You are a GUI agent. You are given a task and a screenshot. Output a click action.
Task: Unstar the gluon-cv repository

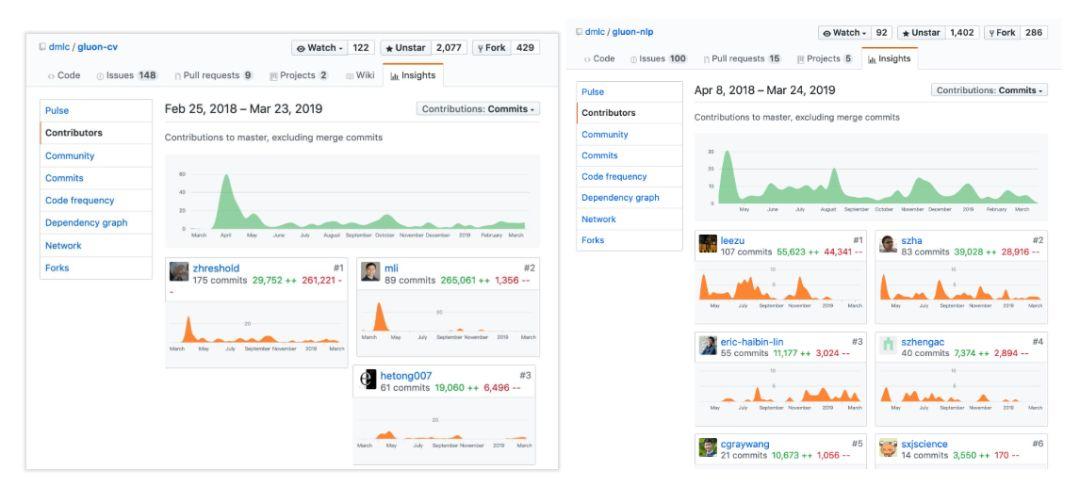pos(405,48)
